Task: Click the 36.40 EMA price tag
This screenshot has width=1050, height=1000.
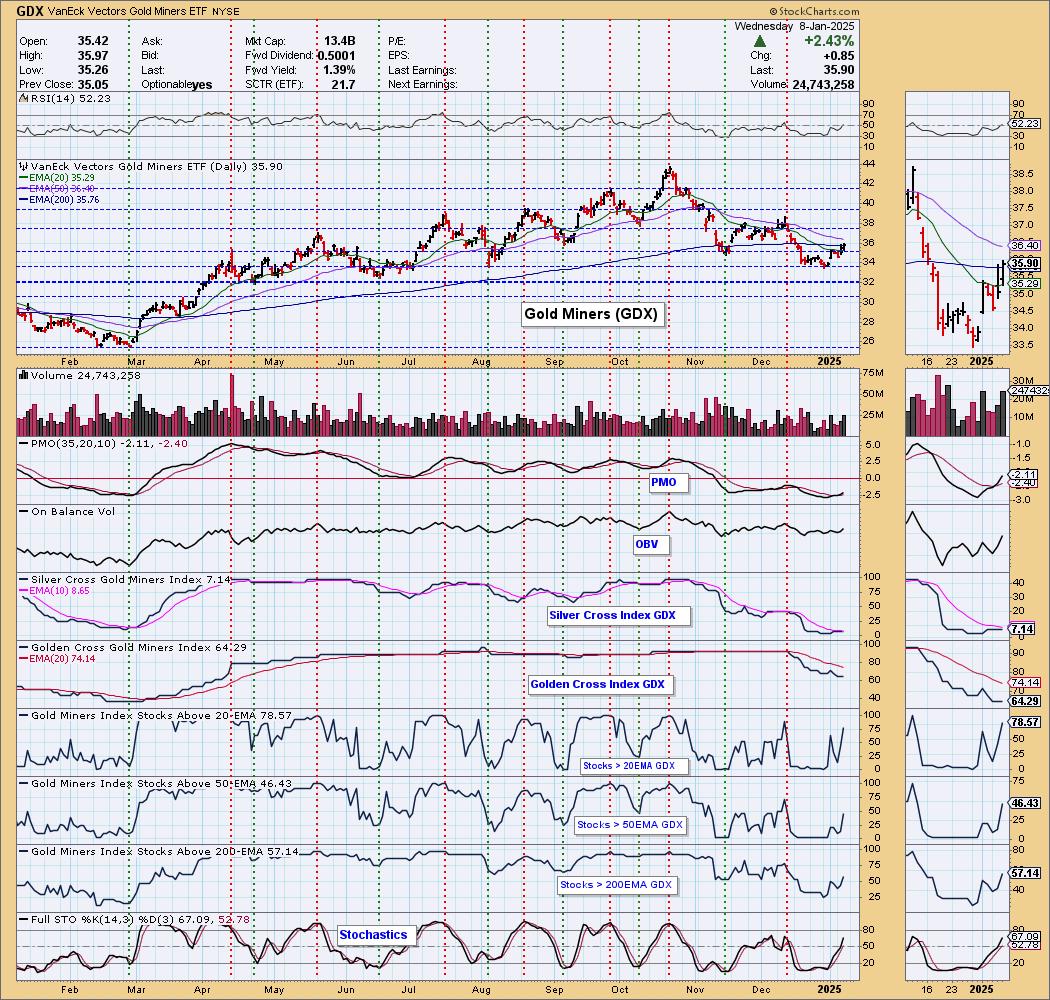Action: (1026, 246)
